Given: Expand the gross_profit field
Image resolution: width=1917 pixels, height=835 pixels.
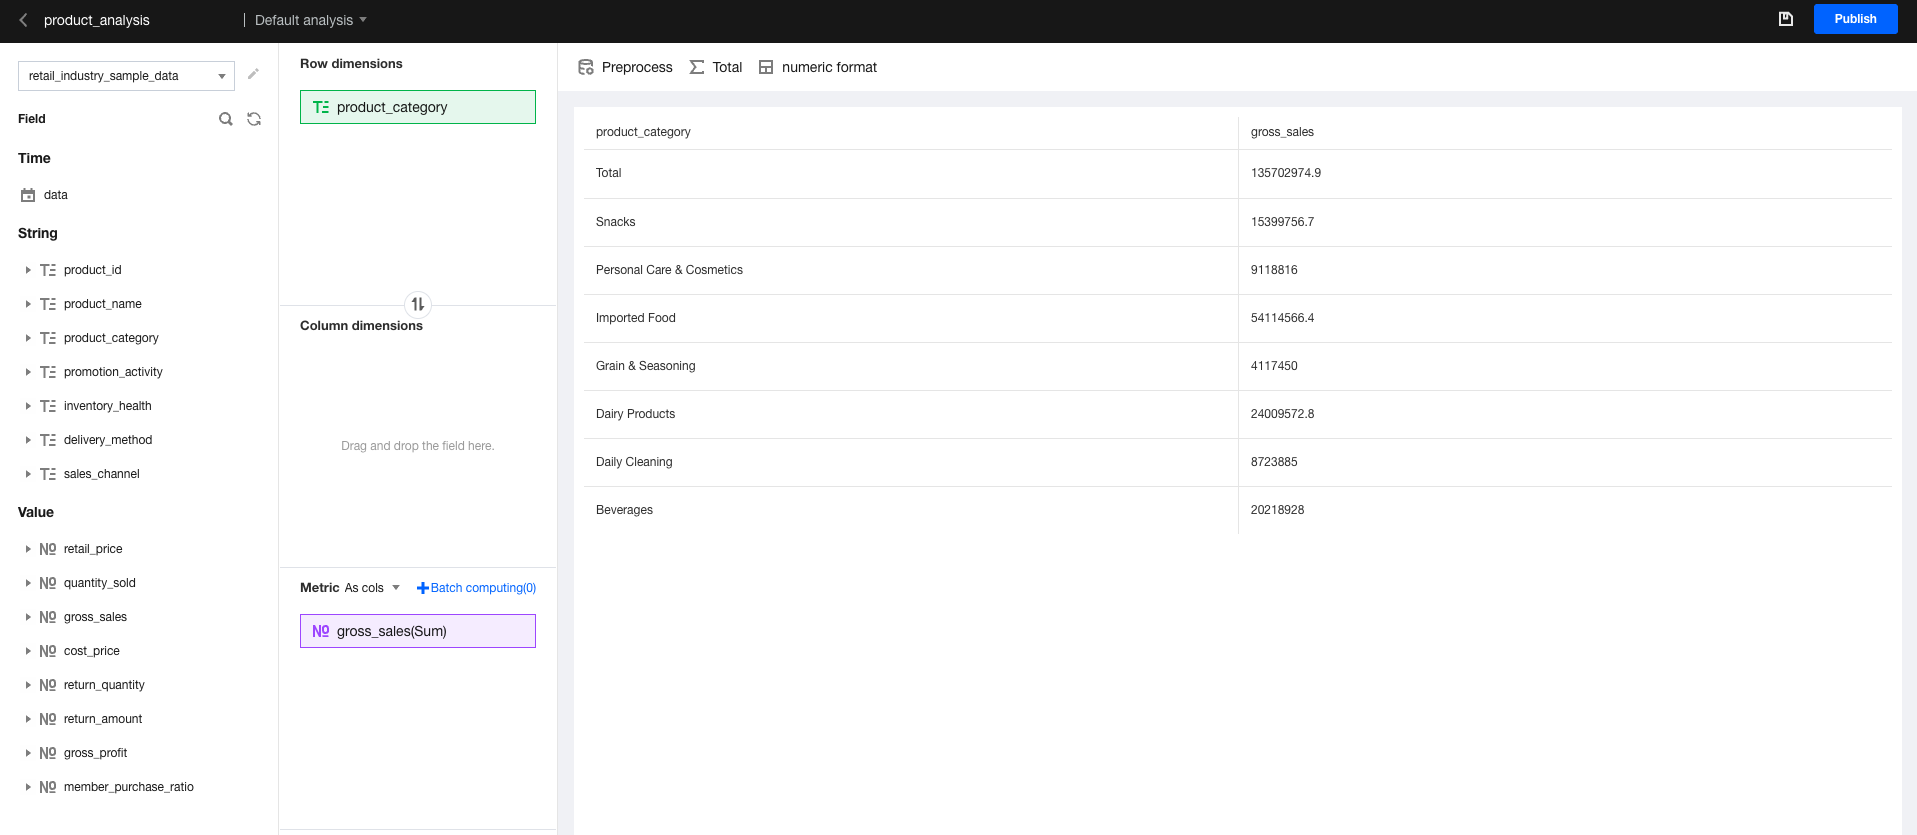Looking at the screenshot, I should [x=28, y=753].
